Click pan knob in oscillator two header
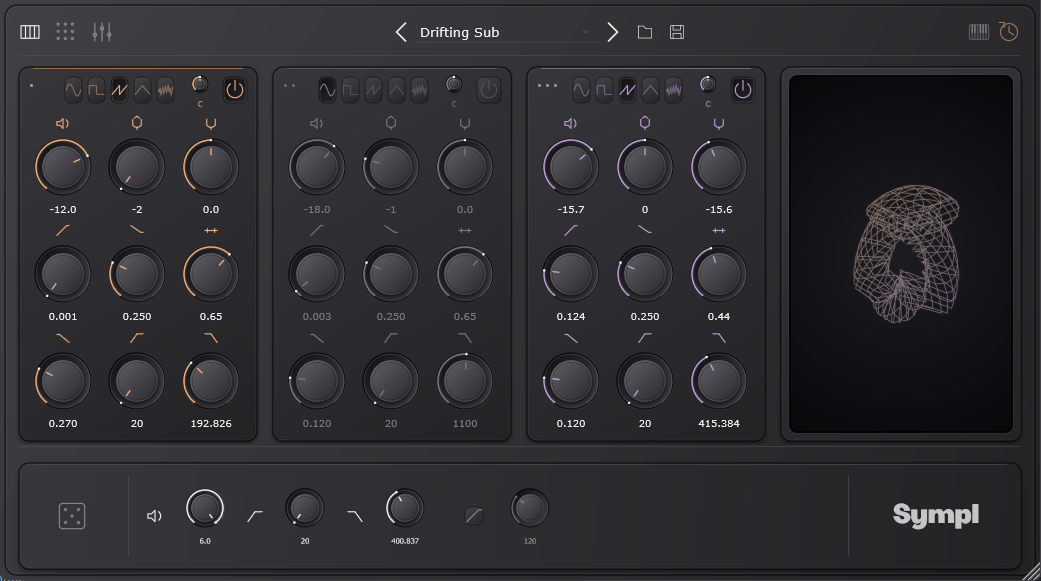Image resolution: width=1041 pixels, height=581 pixels. click(454, 84)
